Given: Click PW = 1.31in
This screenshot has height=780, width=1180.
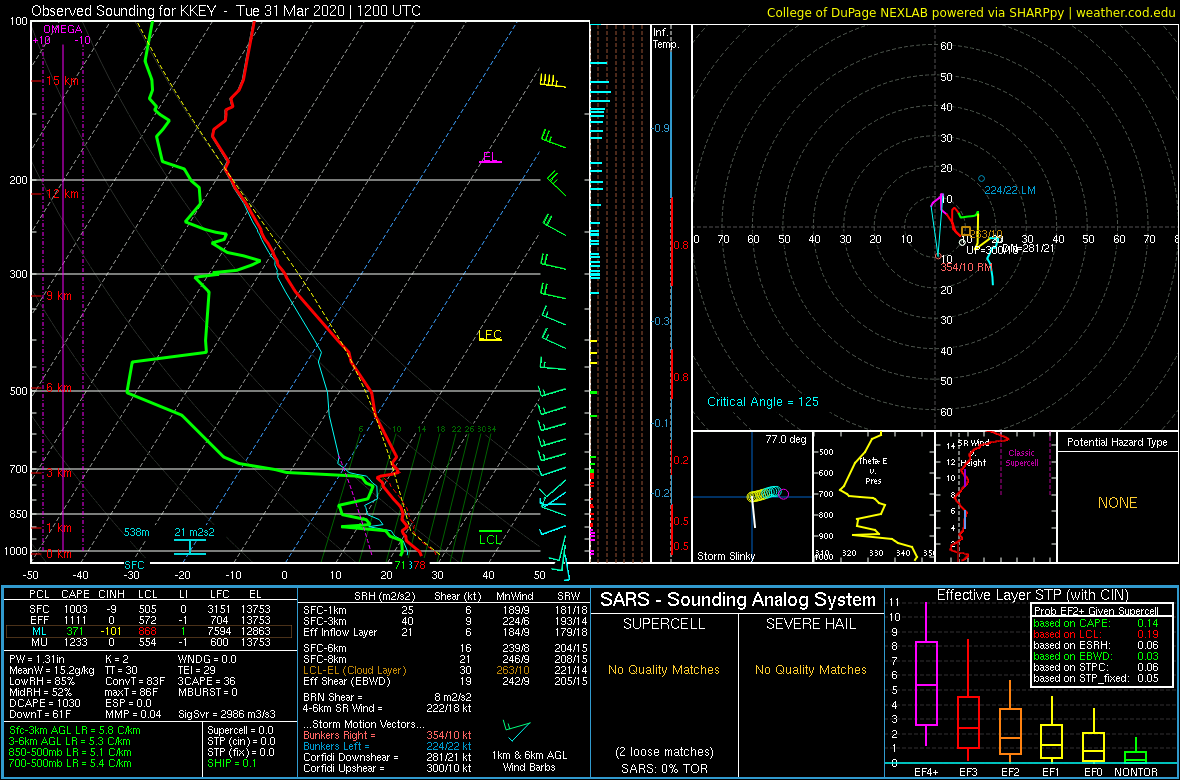Looking at the screenshot, I should [x=40, y=659].
